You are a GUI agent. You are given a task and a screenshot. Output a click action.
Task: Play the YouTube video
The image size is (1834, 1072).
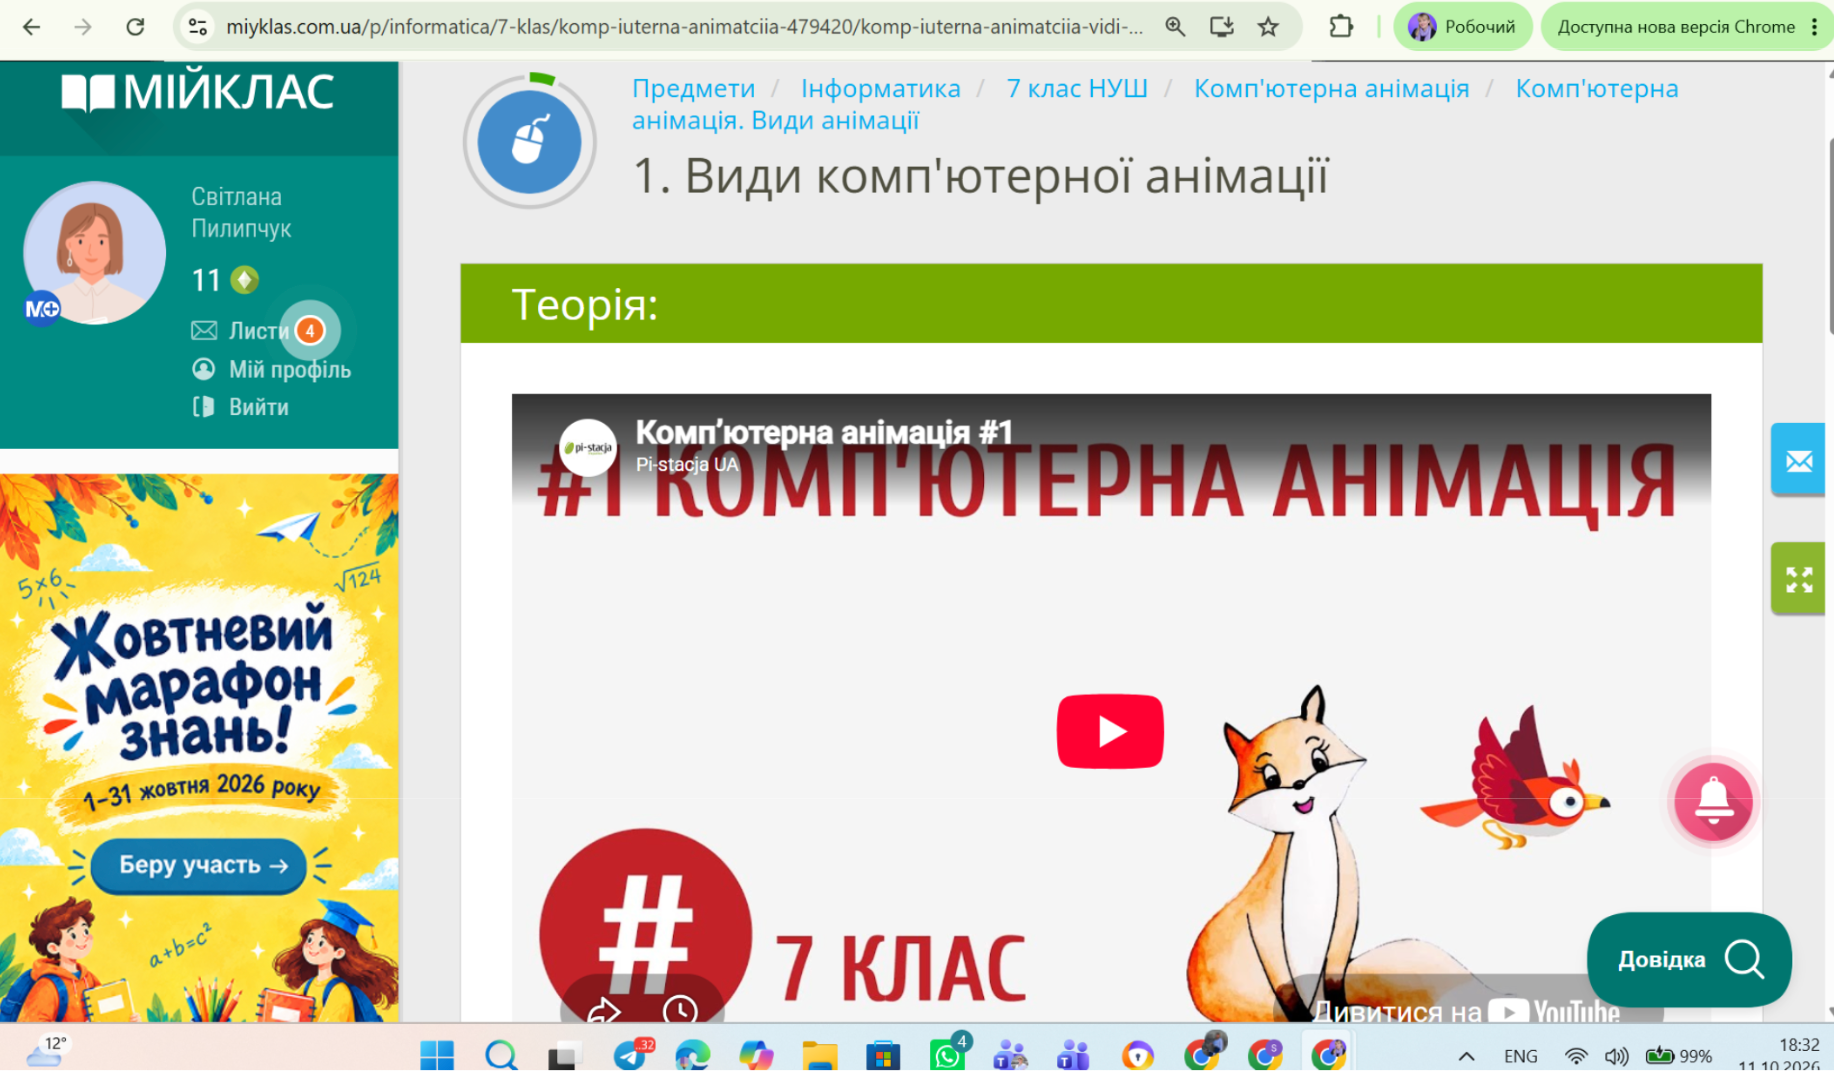1110,731
